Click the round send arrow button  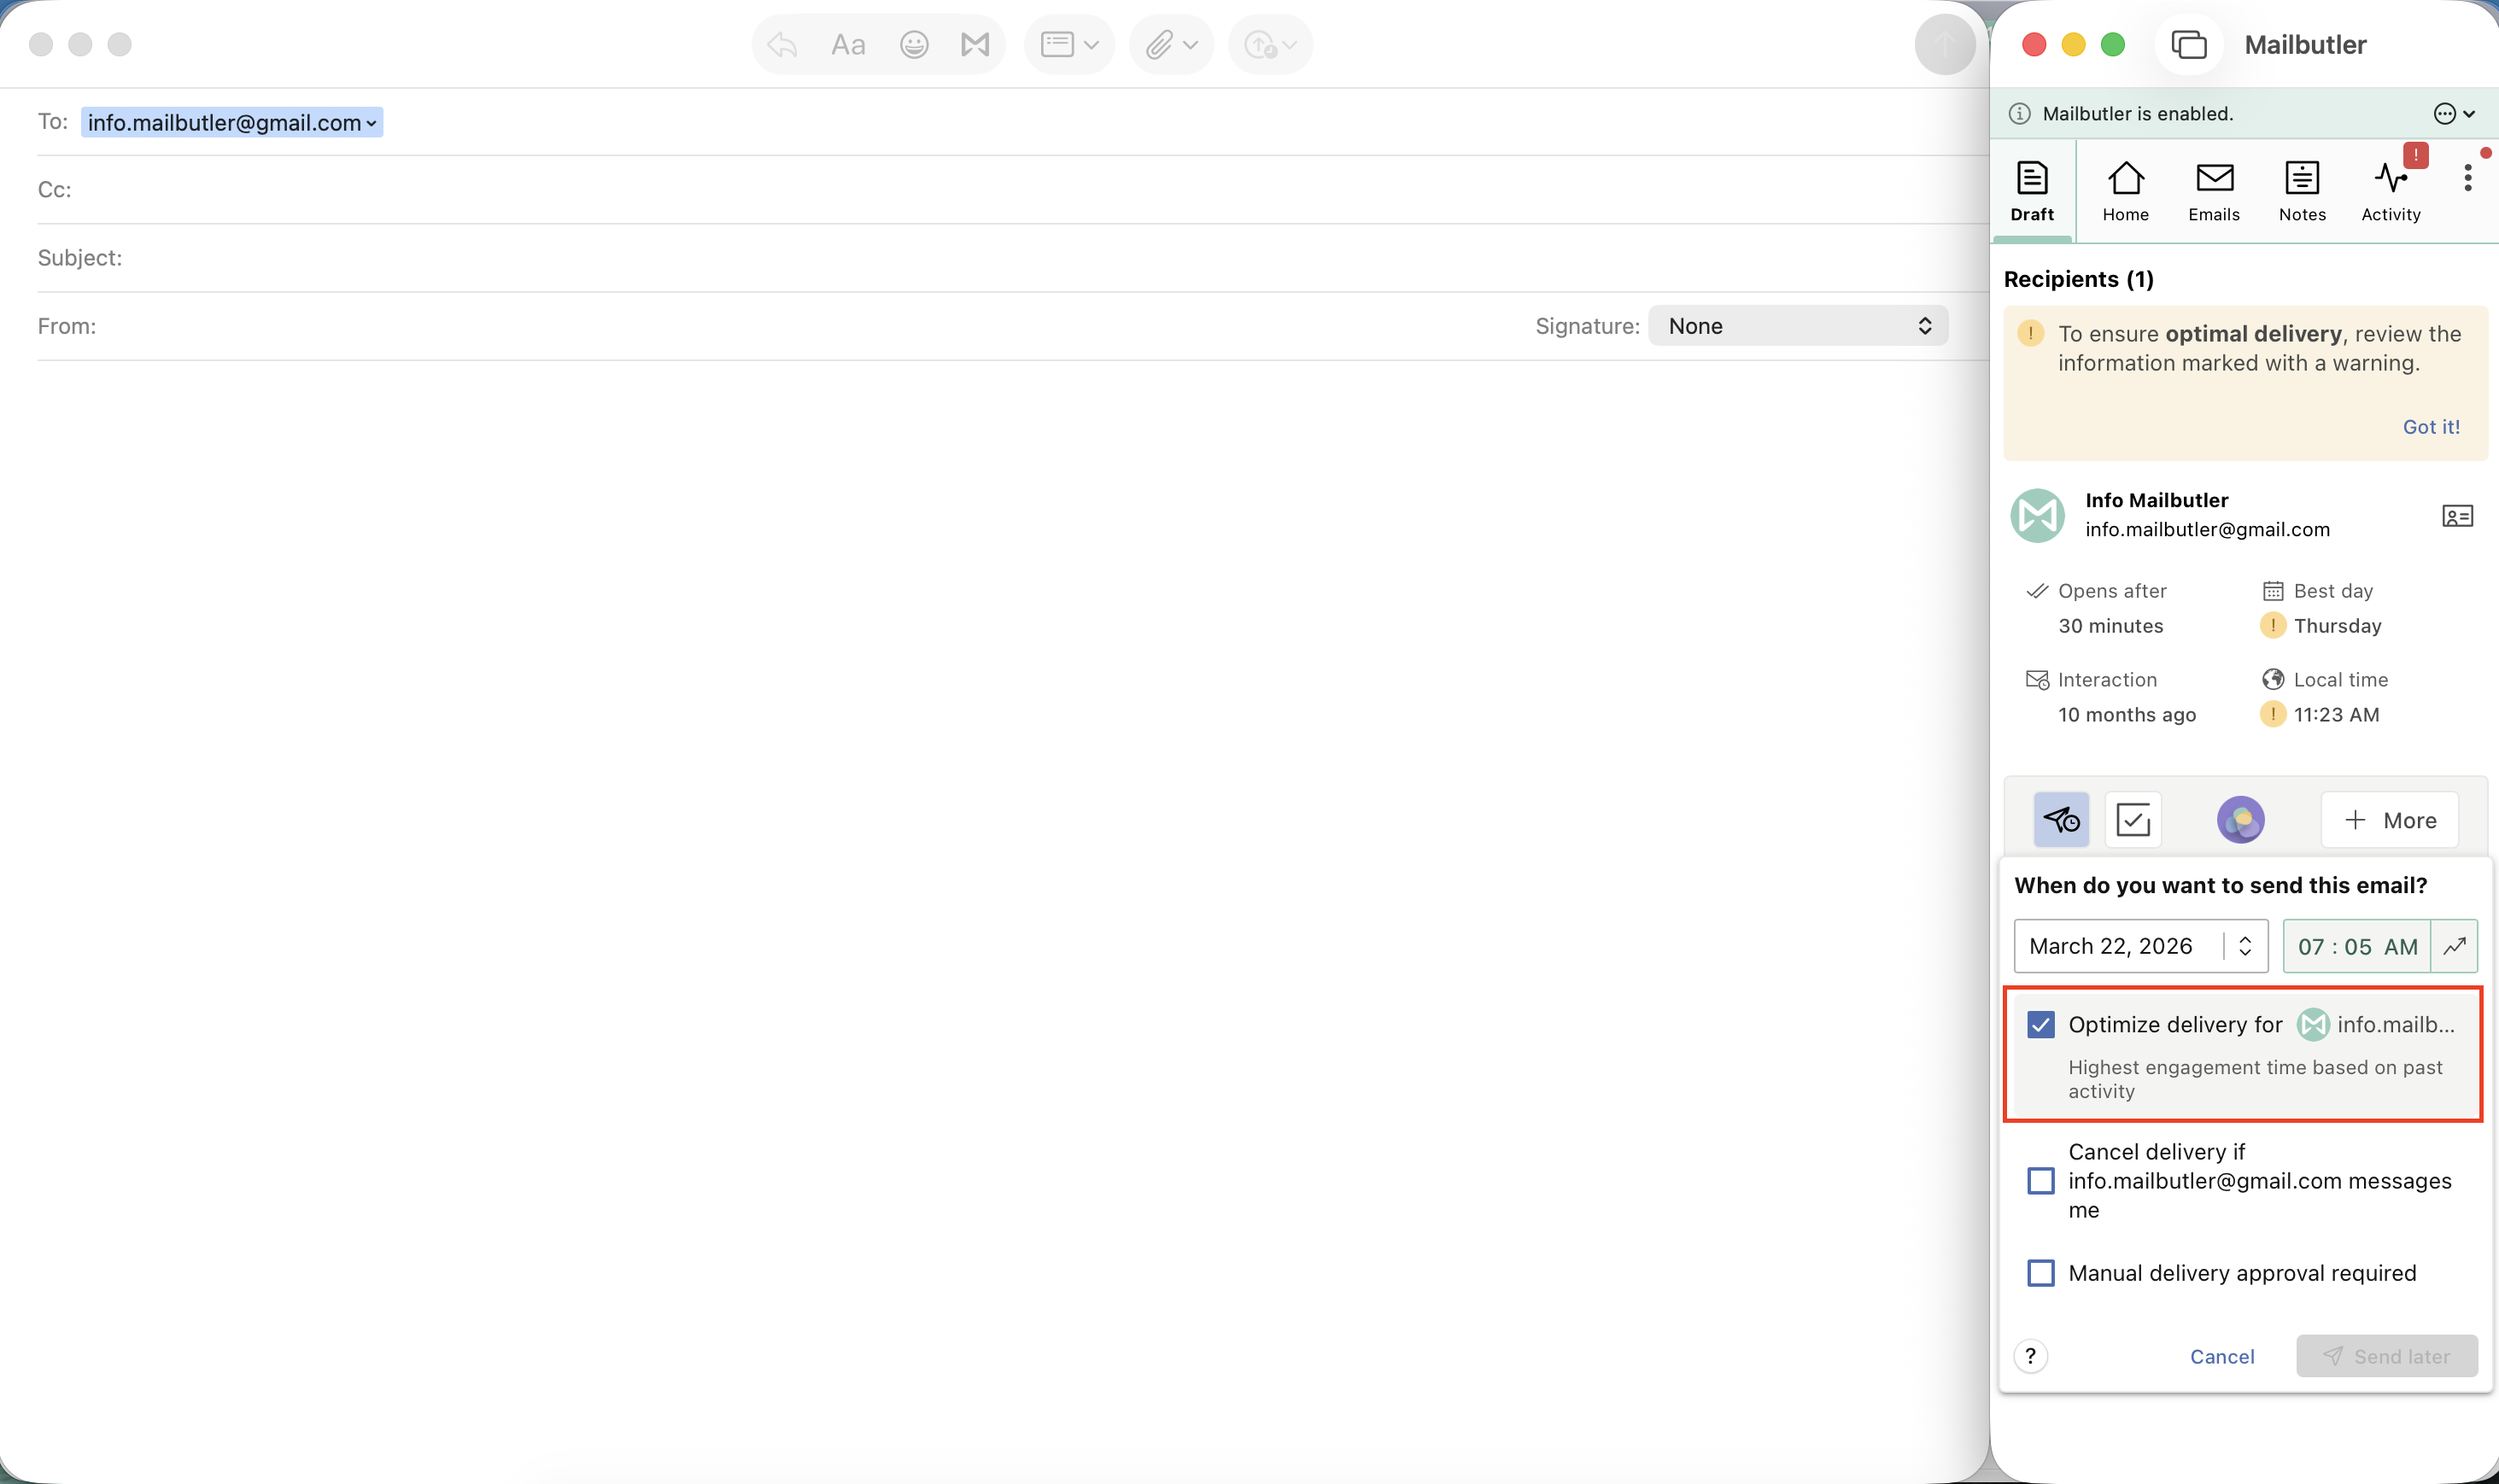click(x=1944, y=44)
